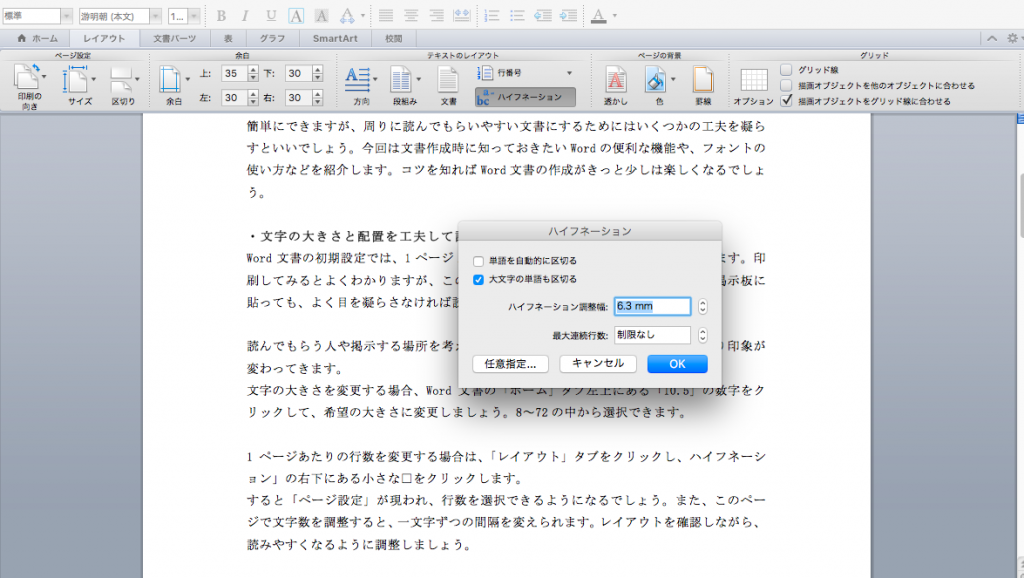Open the character scaling dropdown arrow
This screenshot has height=578, width=1024.
click(363, 16)
